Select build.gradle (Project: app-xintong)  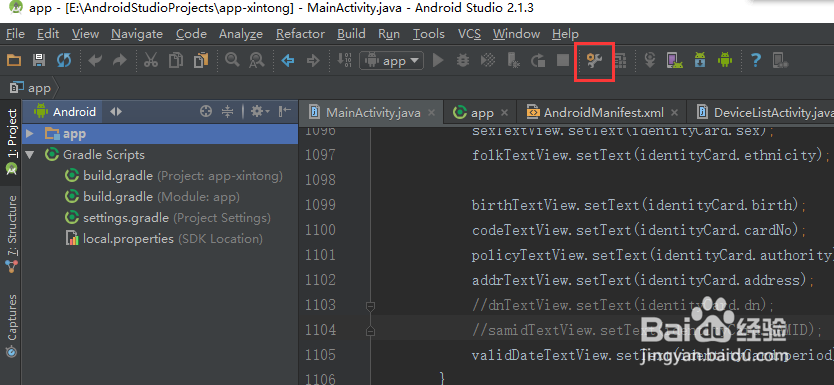pos(173,176)
